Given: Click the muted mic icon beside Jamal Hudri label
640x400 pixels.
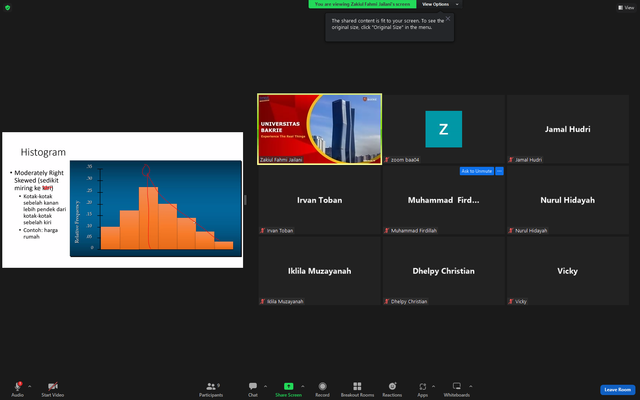Looking at the screenshot, I should (x=511, y=160).
